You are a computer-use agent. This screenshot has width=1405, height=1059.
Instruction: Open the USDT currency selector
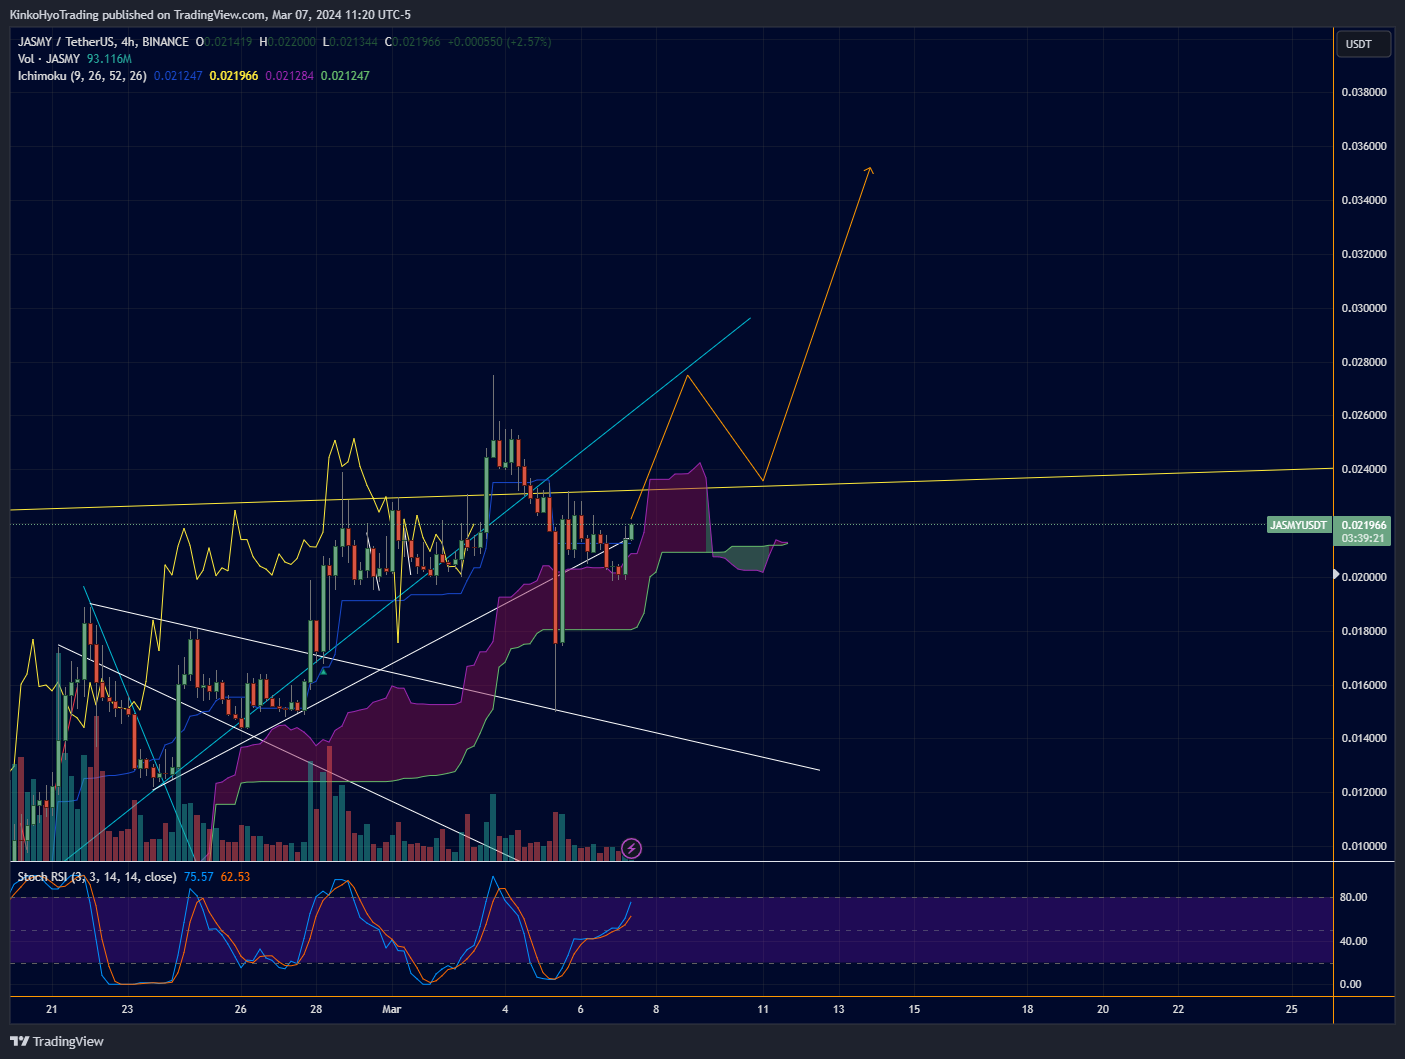coord(1362,44)
